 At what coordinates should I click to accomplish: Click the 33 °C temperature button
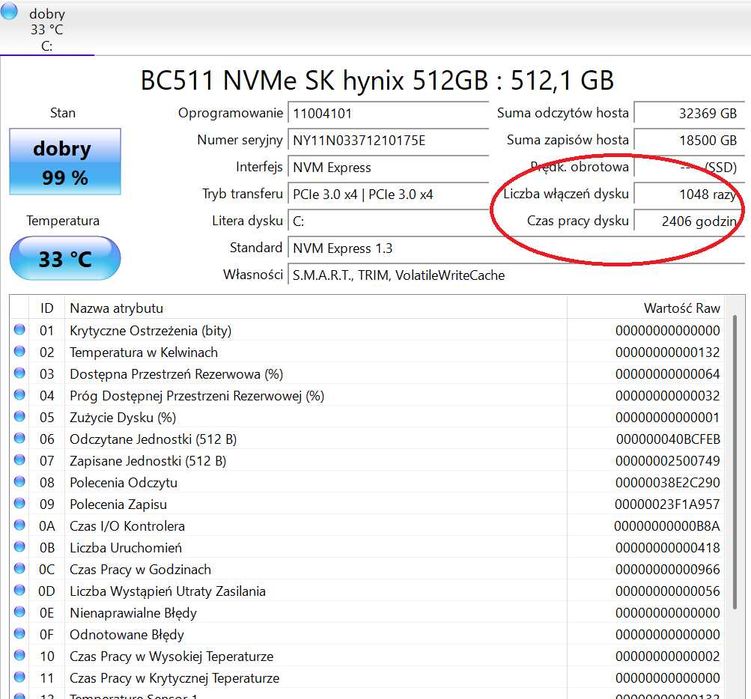click(x=65, y=259)
